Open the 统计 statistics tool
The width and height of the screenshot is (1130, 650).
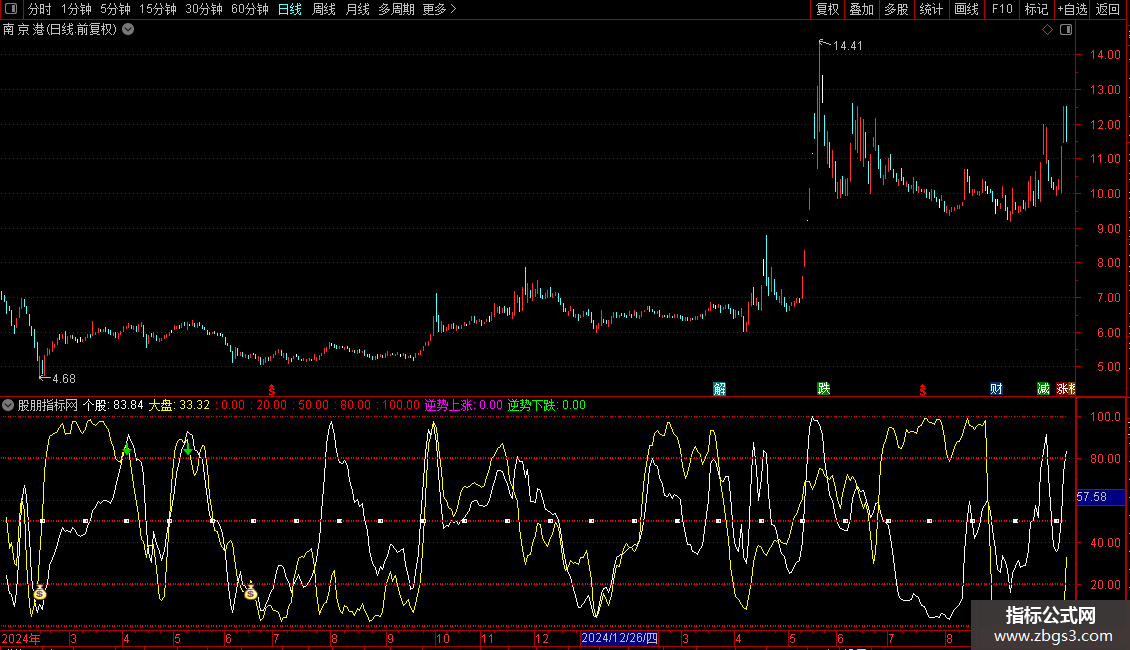click(x=931, y=9)
